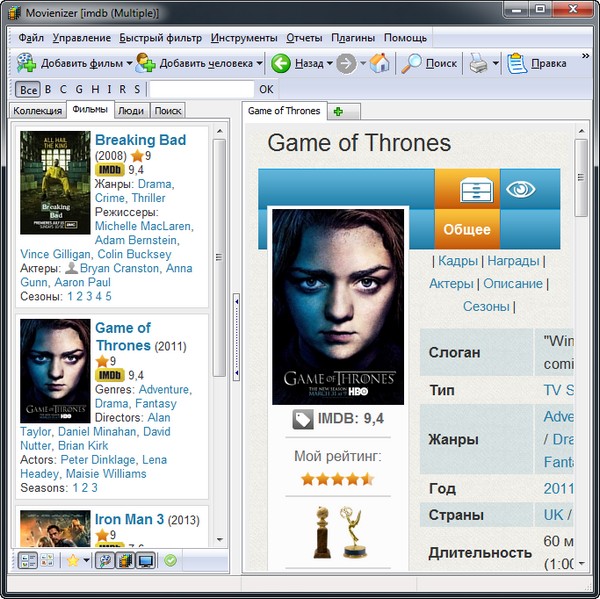600x599 pixels.
Task: Click the green checkmark icon in bottom toolbar
Action: tap(170, 560)
